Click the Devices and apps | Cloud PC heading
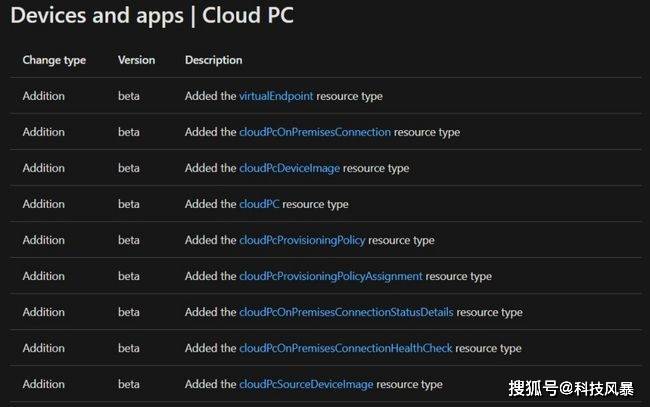The image size is (650, 407). (x=152, y=16)
